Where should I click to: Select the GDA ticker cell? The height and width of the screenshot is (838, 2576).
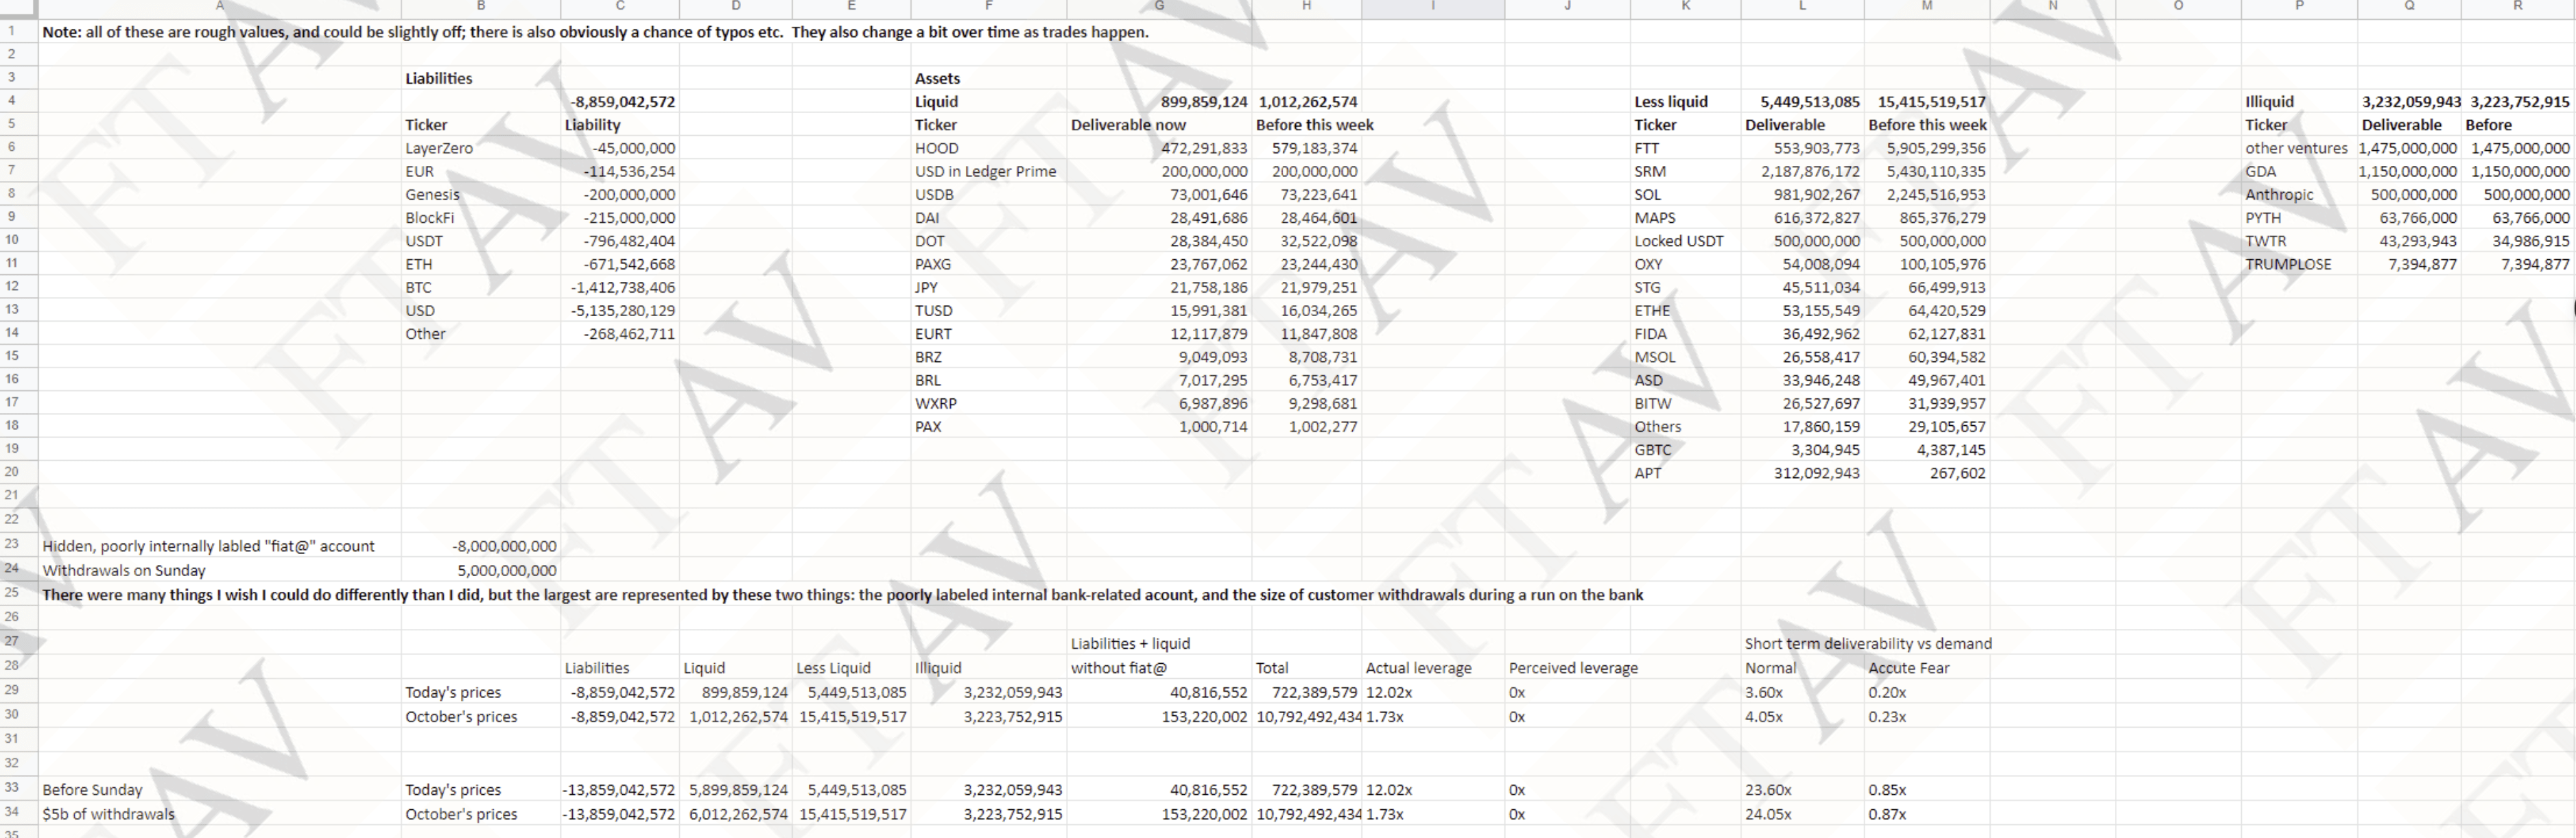point(2260,171)
